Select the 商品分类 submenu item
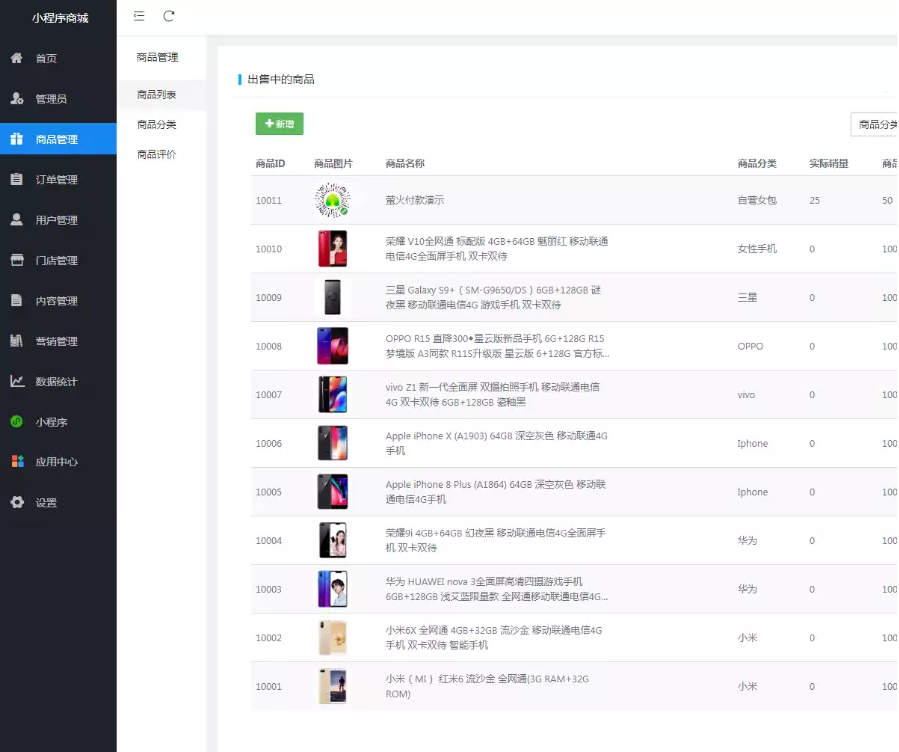The image size is (899, 752). tap(157, 125)
